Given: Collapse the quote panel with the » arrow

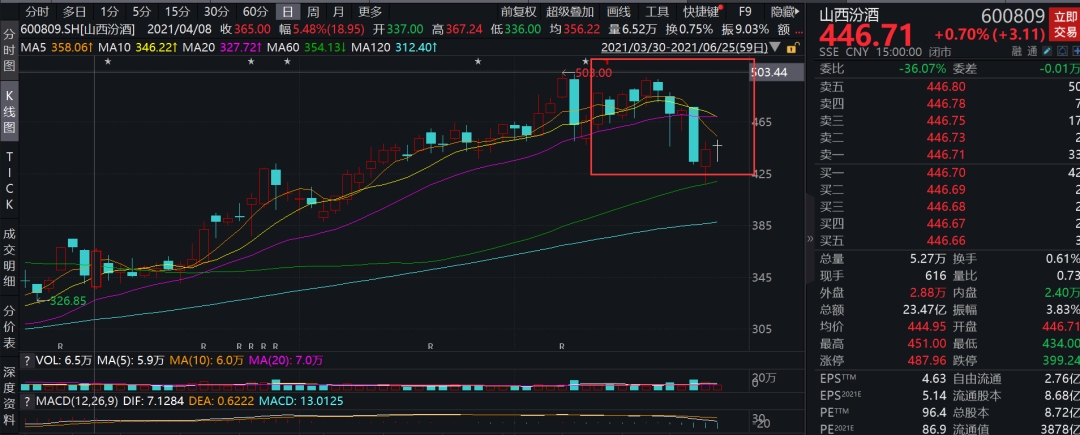Looking at the screenshot, I should coord(810,239).
